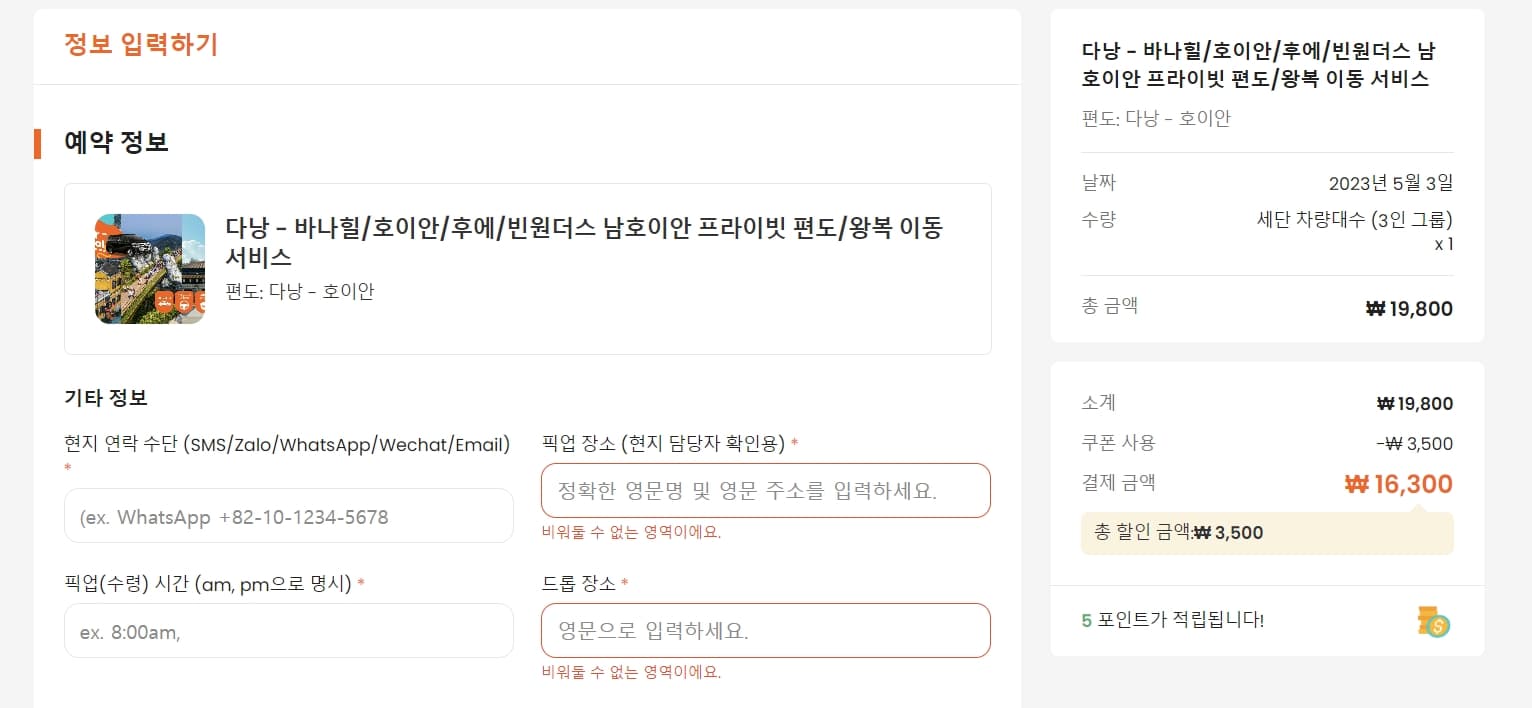Click the pickup location input field
This screenshot has width=1532, height=708.
pyautogui.click(x=765, y=491)
